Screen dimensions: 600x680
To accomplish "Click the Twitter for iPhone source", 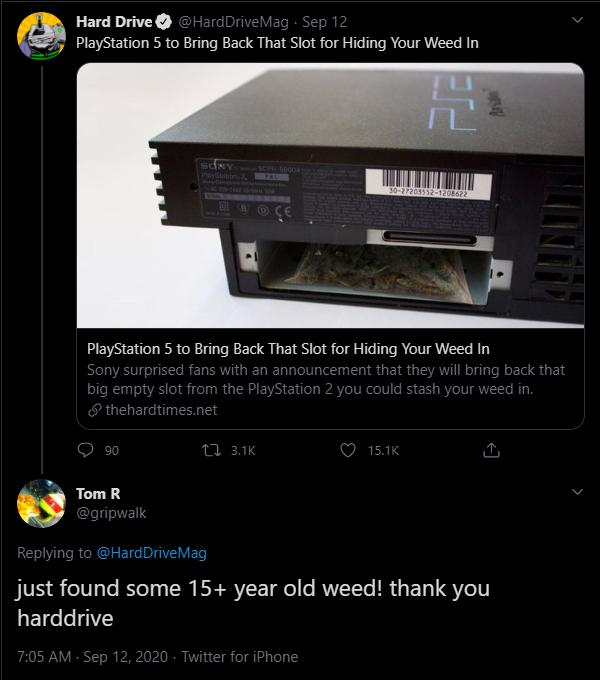I will [241, 657].
